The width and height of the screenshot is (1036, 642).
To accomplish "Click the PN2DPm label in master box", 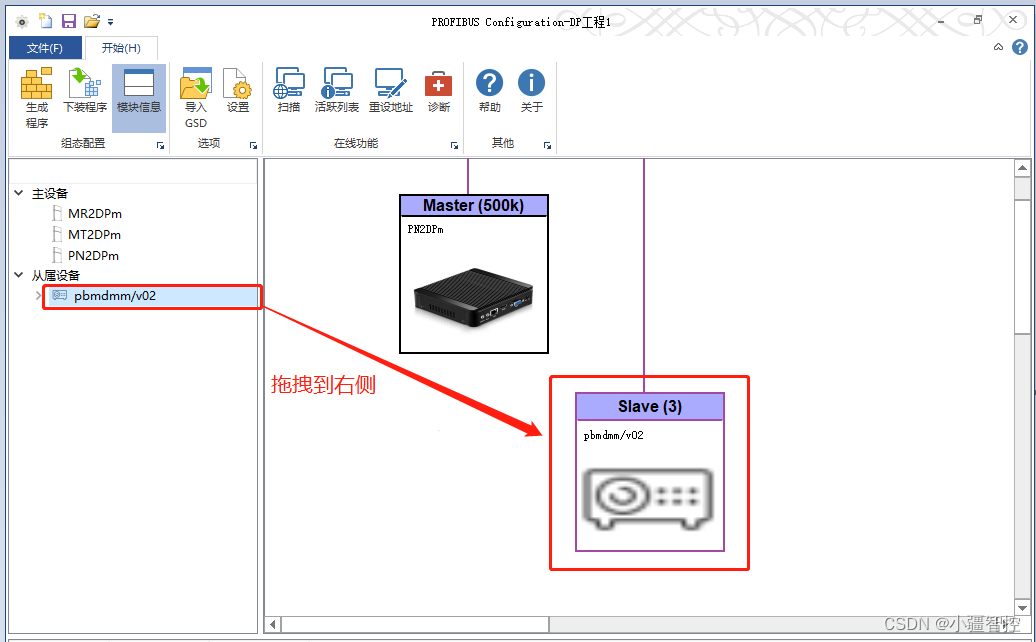I will click(426, 230).
